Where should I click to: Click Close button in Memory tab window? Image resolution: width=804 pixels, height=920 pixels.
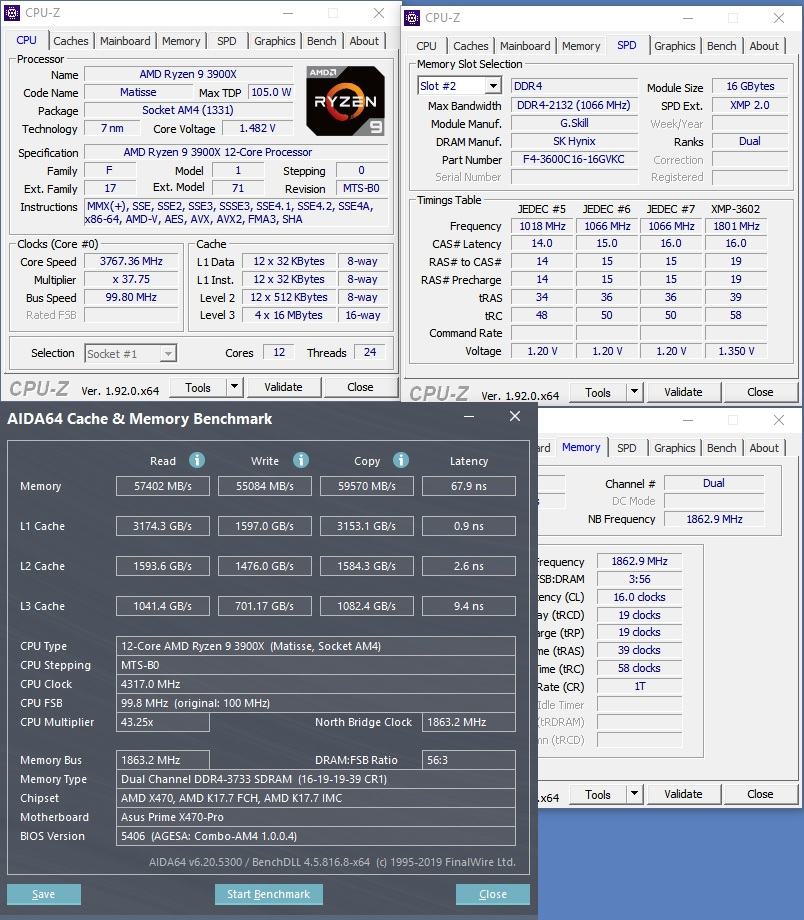pyautogui.click(x=760, y=794)
